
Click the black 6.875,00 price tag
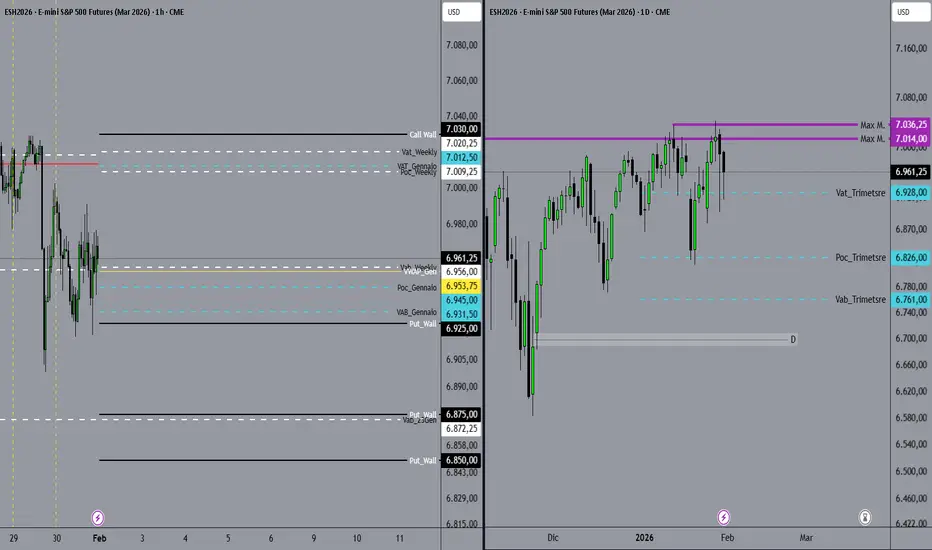coord(461,414)
